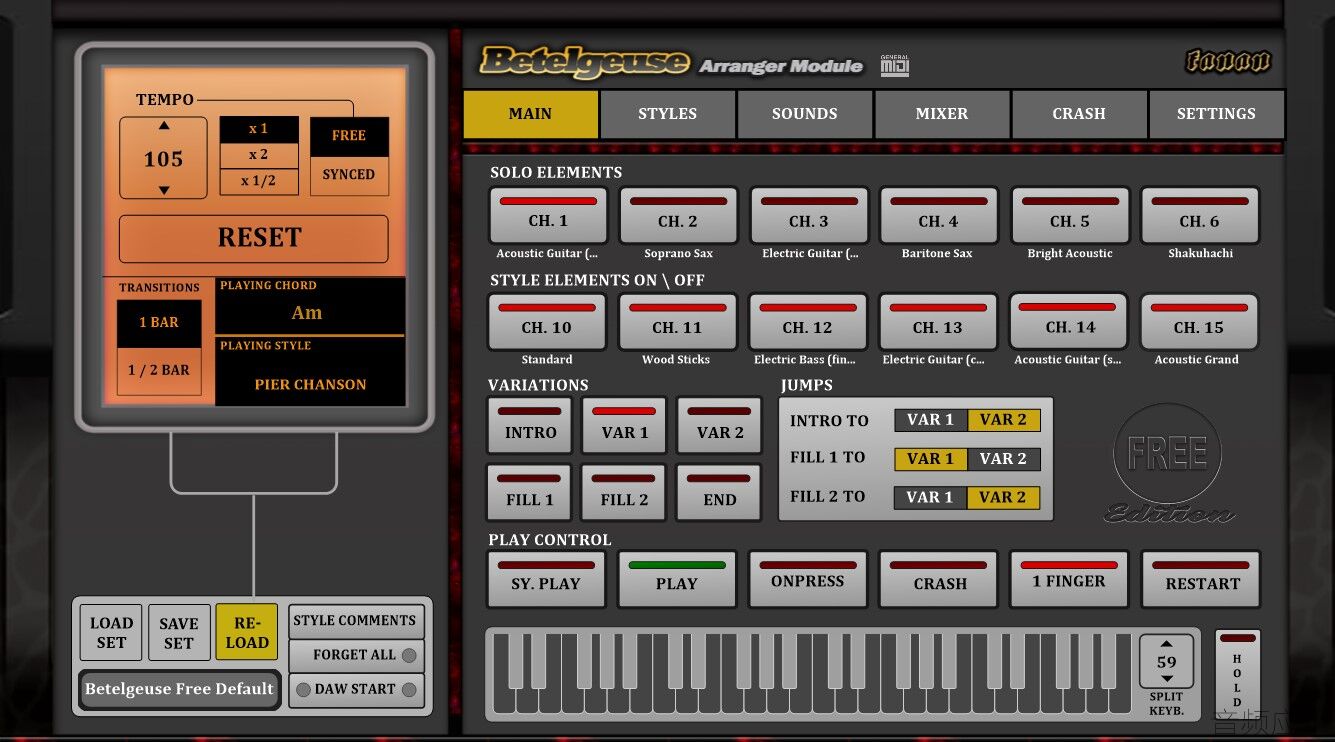Go to the CRASH tab
Screen dimensions: 1335x742
1079,114
